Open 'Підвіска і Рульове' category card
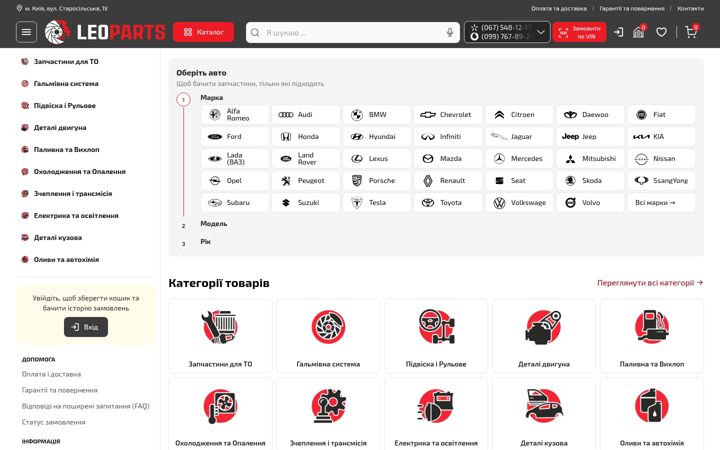 pos(436,336)
